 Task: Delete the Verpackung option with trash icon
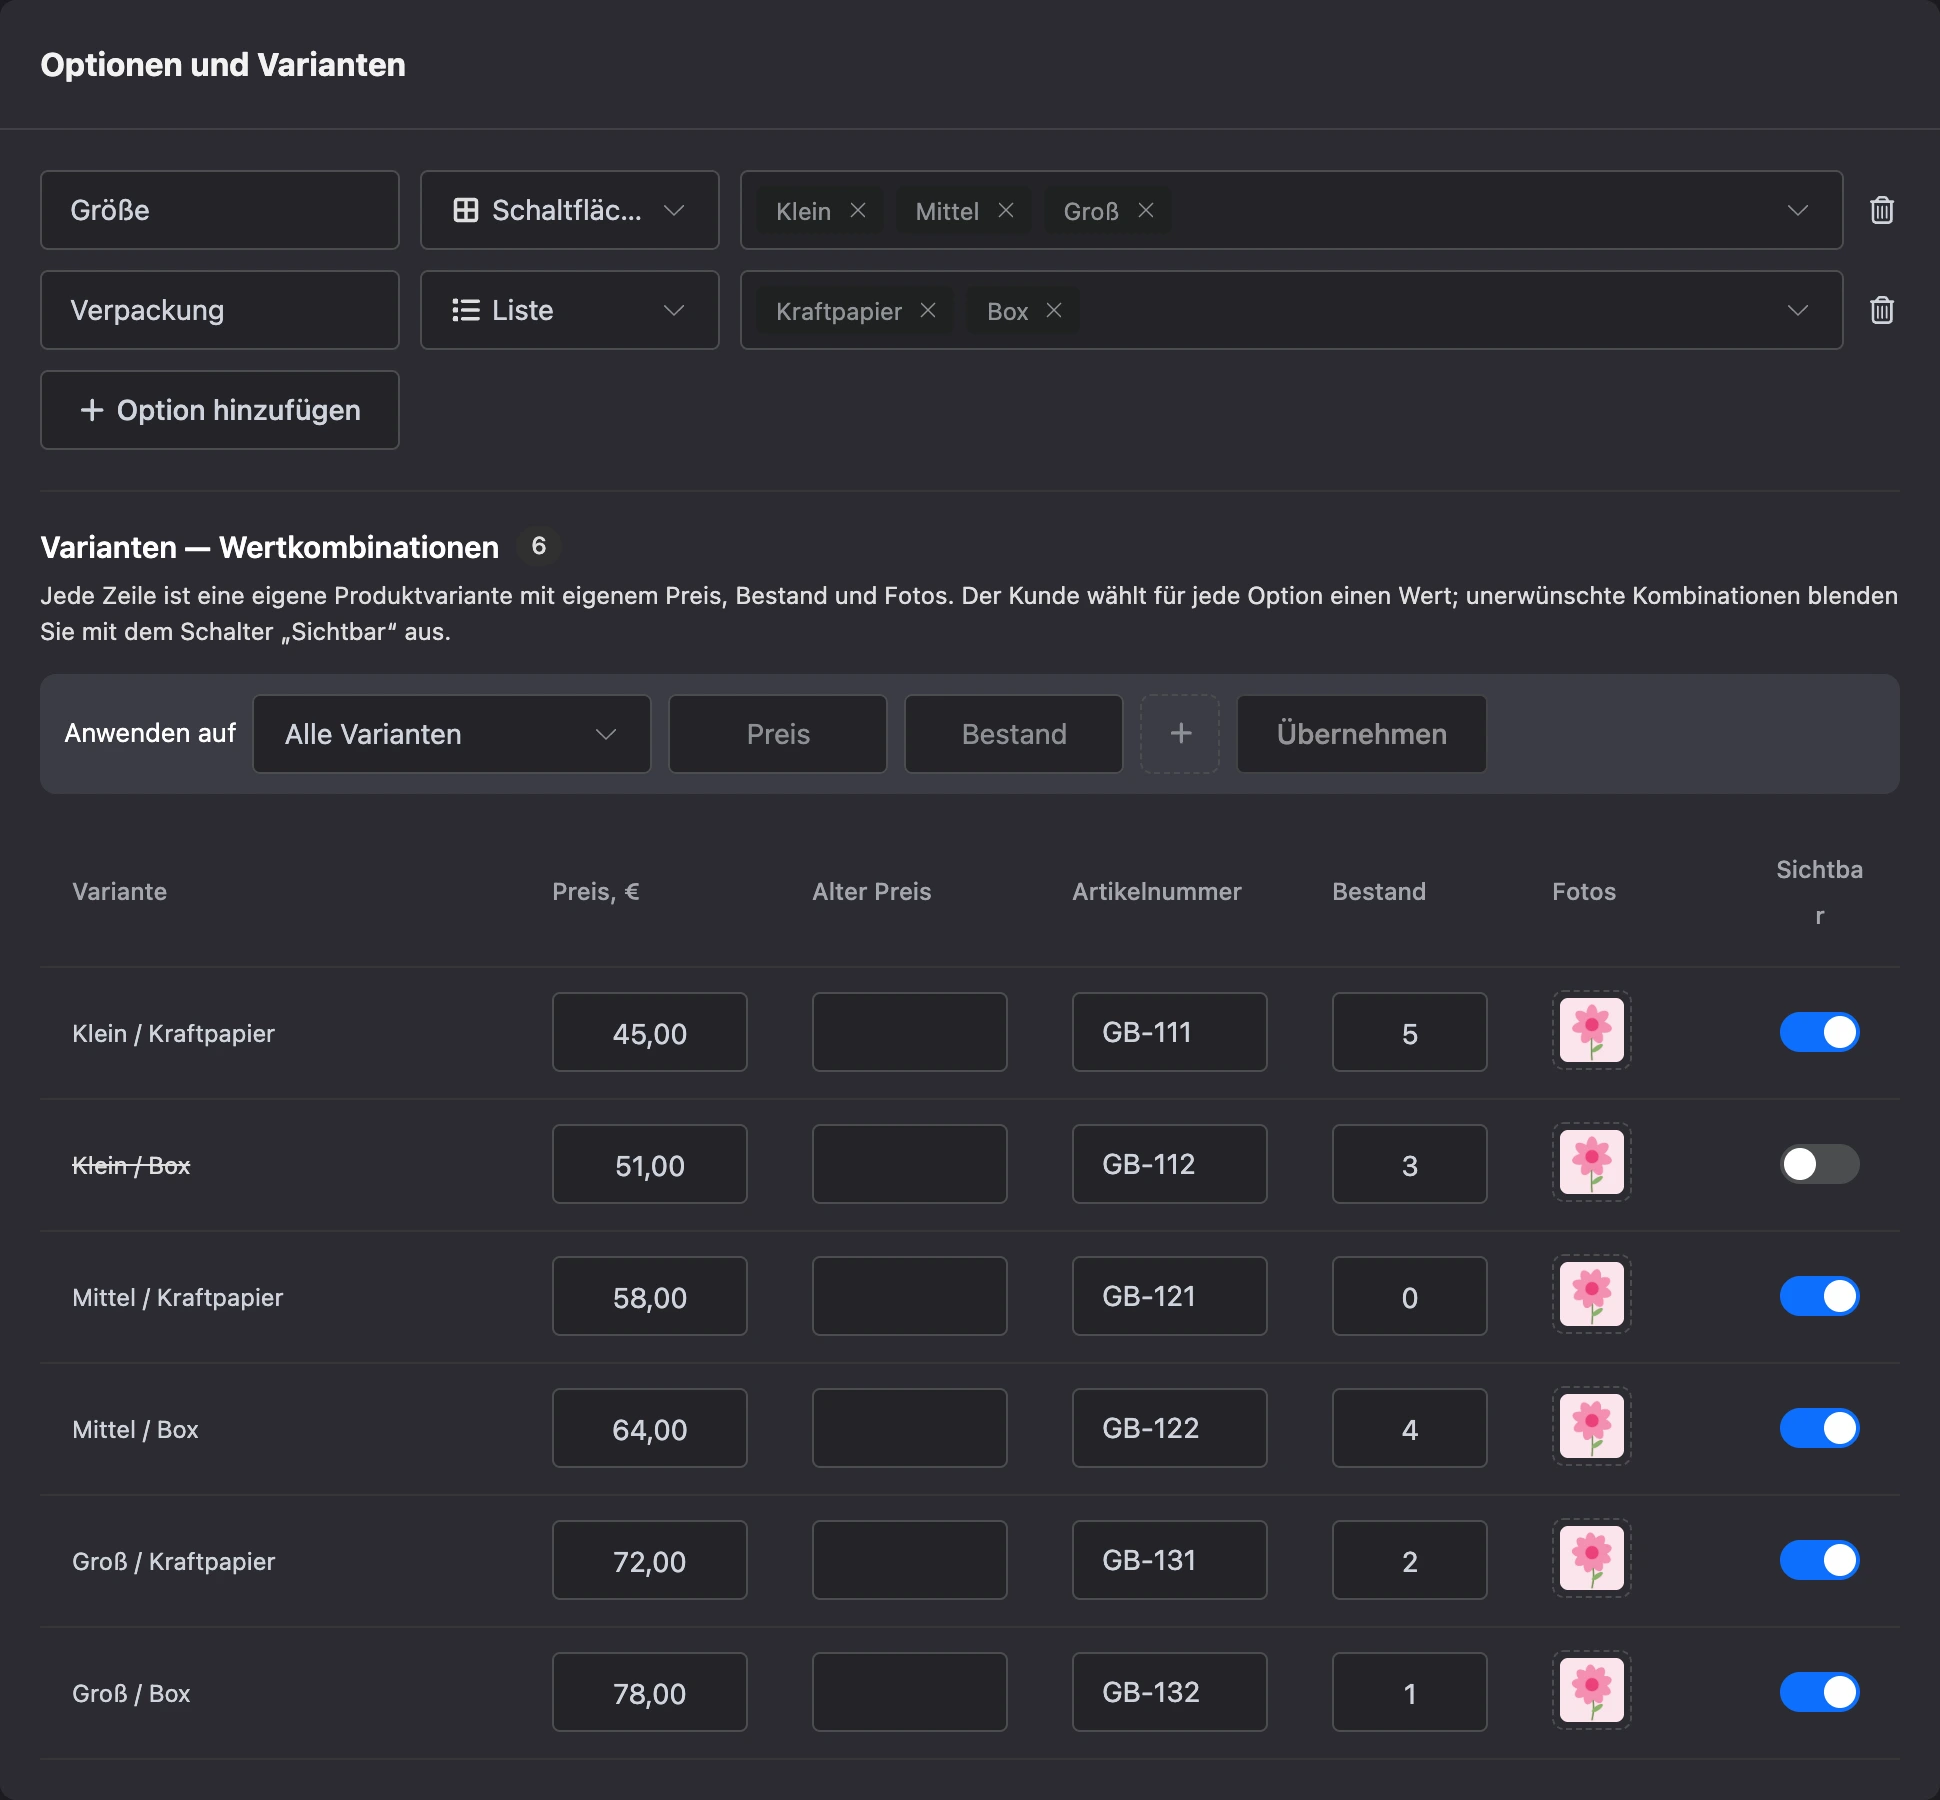[1881, 310]
